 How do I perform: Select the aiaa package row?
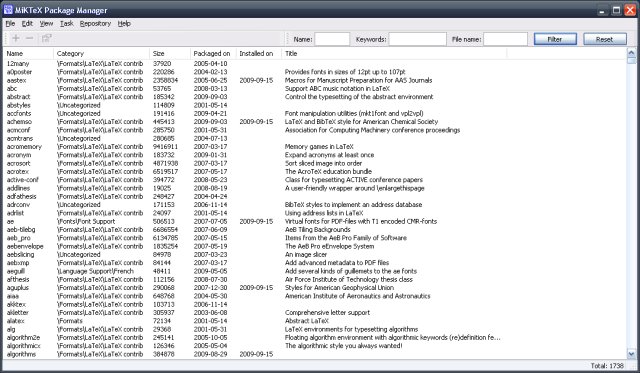(315, 296)
